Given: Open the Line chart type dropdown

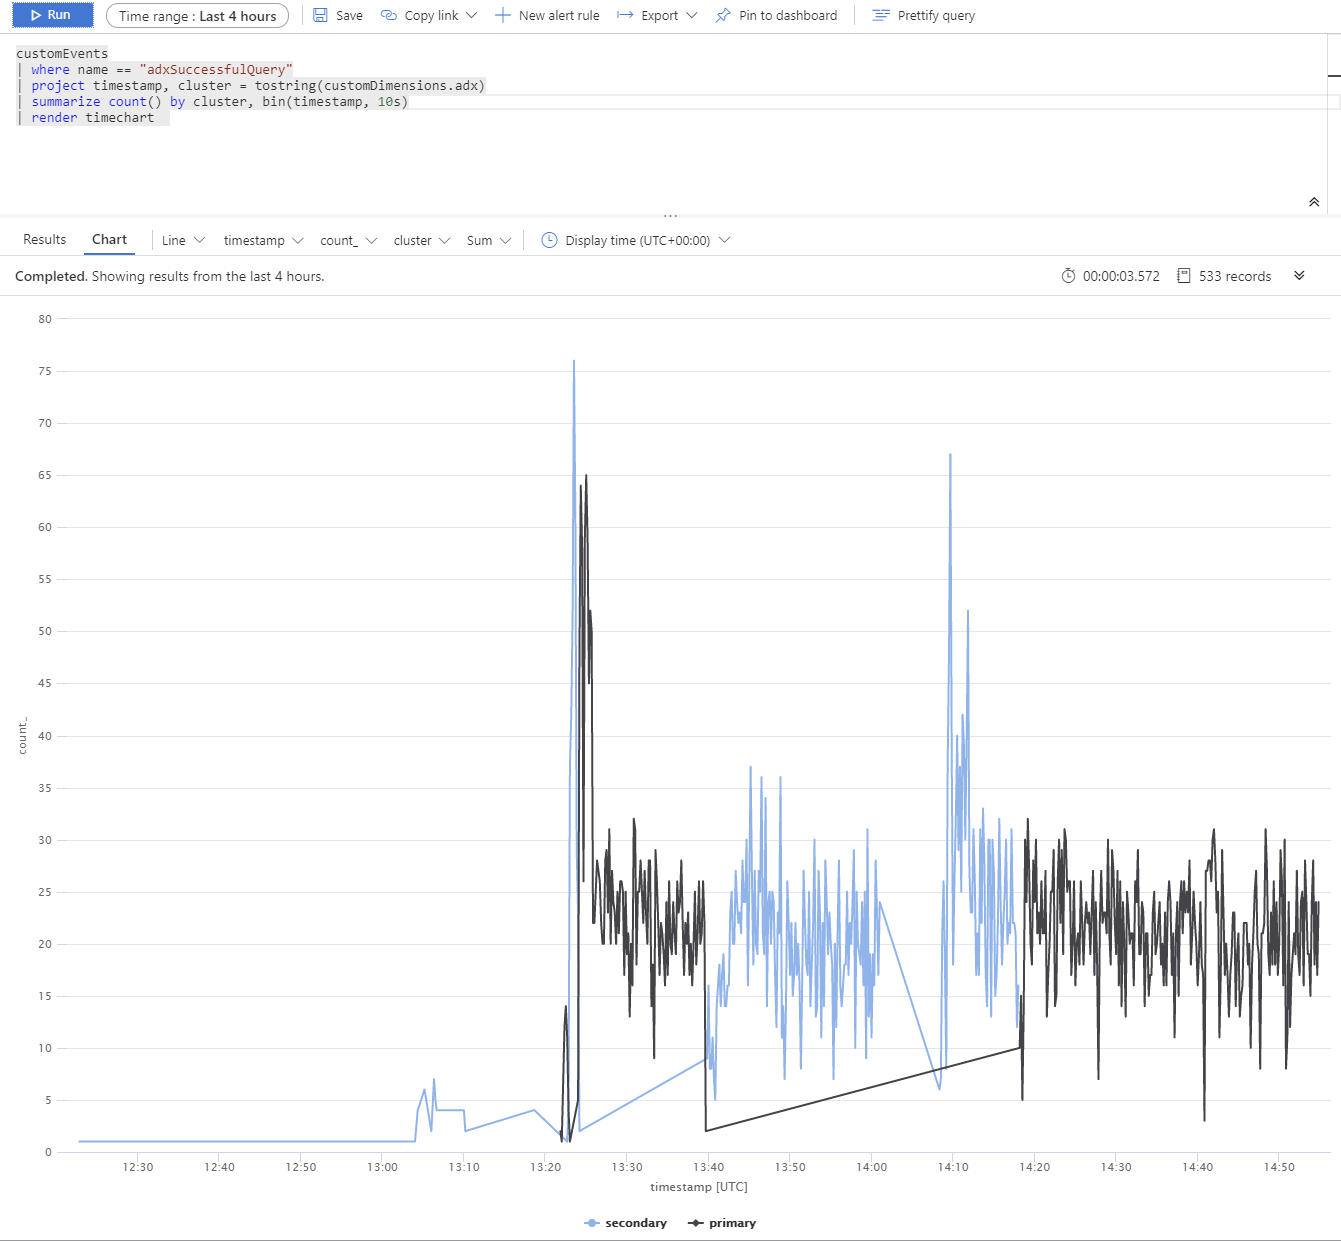Looking at the screenshot, I should 183,241.
